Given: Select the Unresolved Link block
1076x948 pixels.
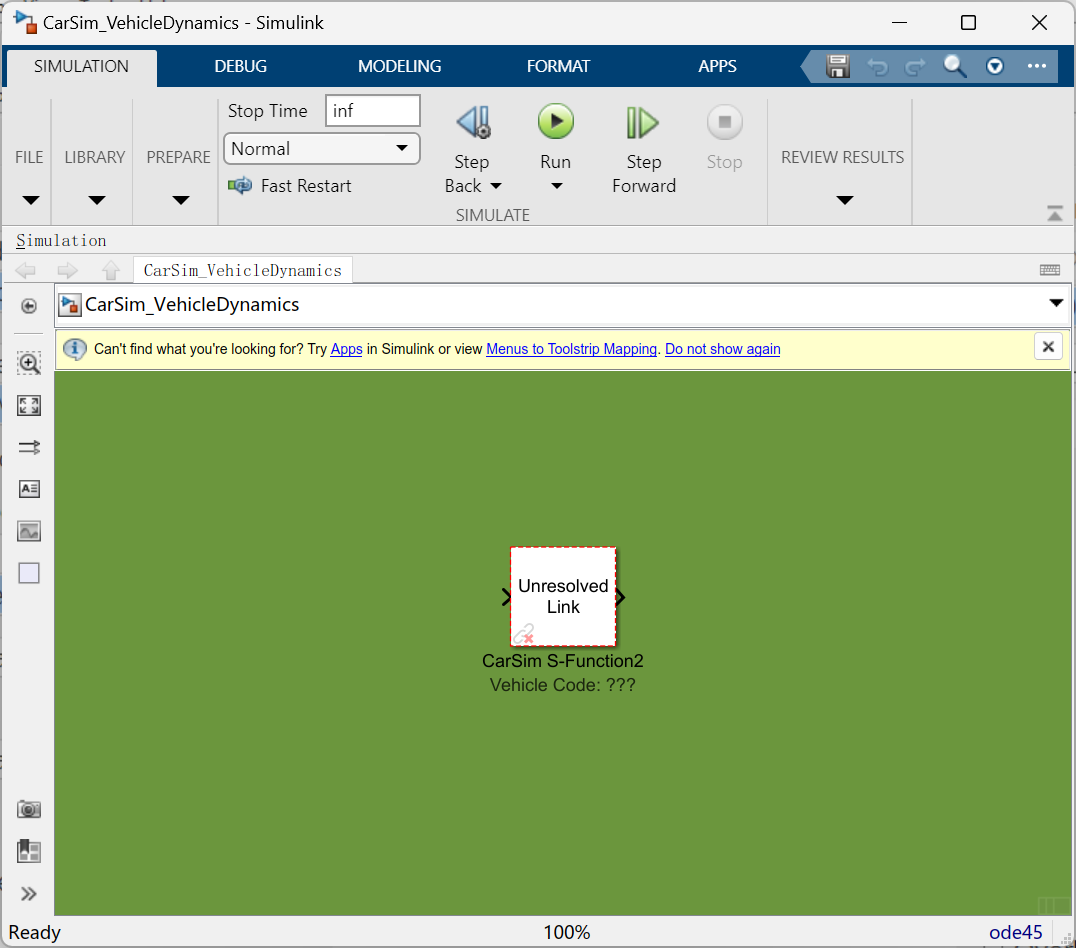Looking at the screenshot, I should (563, 597).
